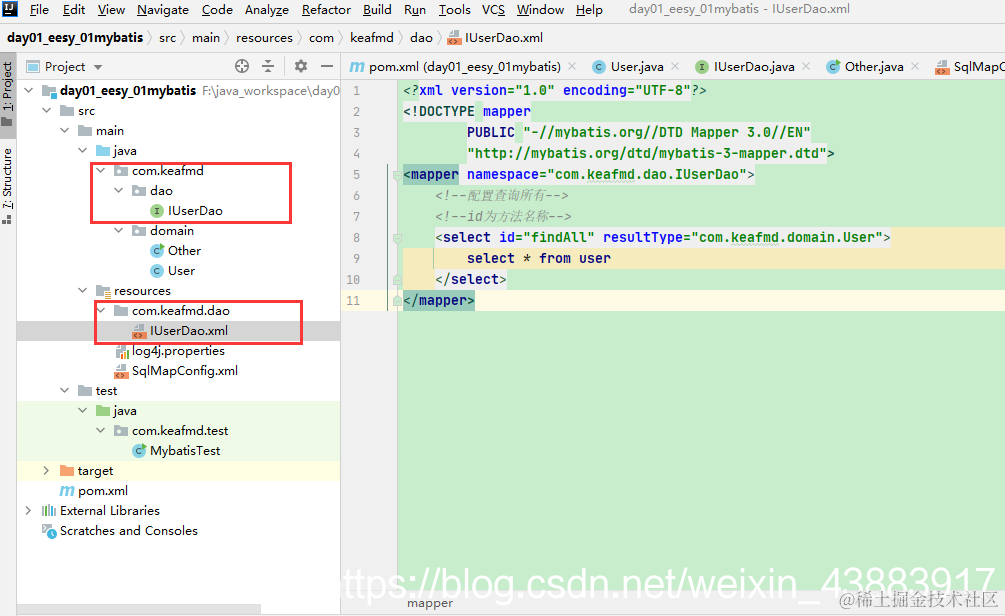The image size is (1005, 616).
Task: Open the Help menu
Action: pyautogui.click(x=589, y=10)
